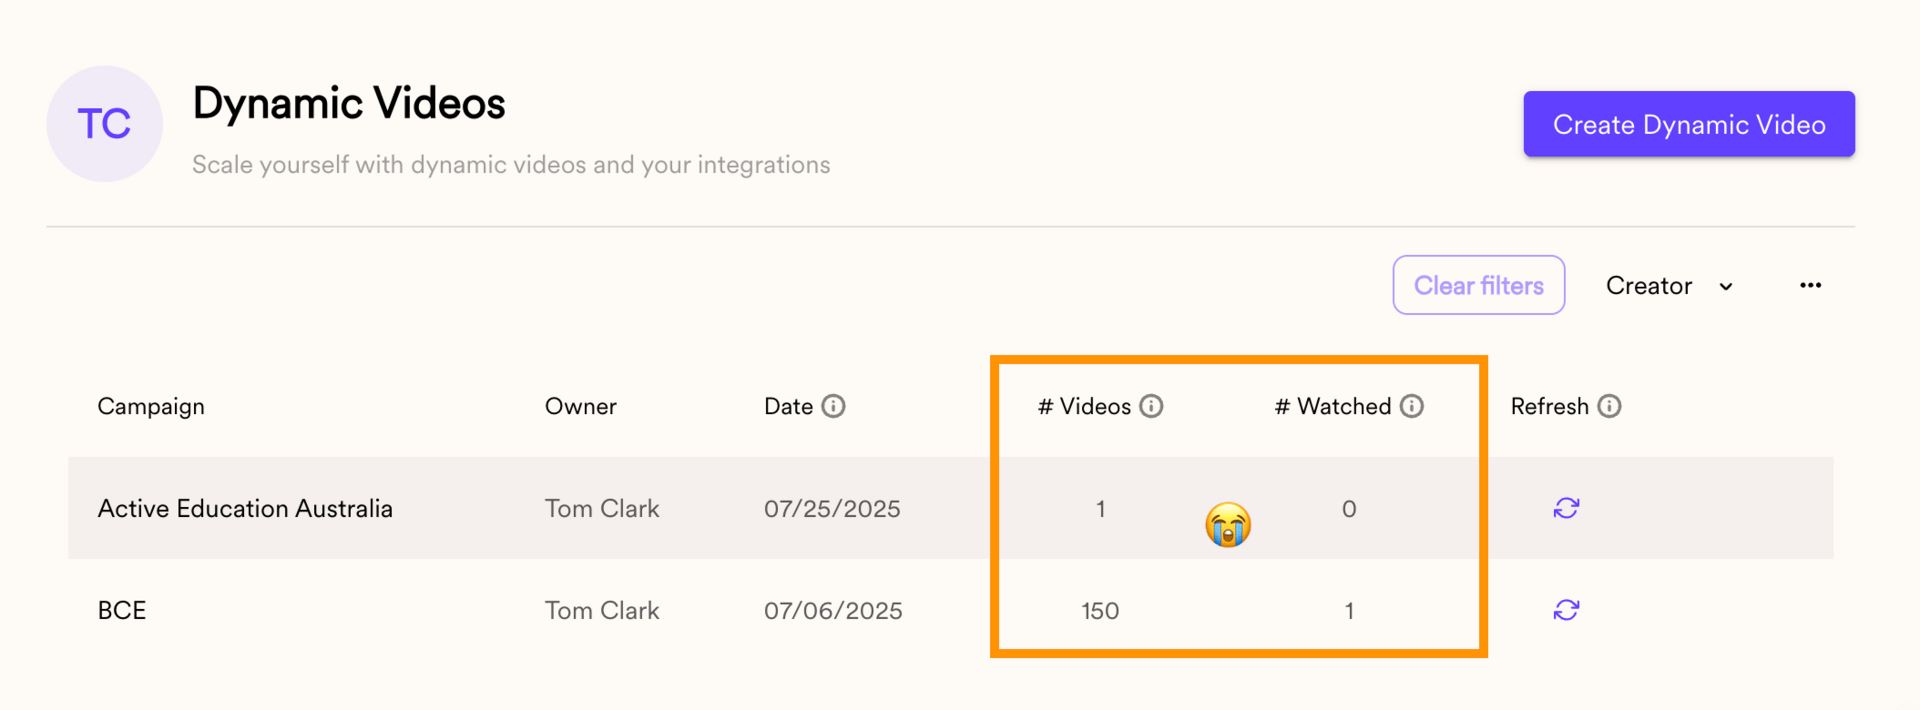The width and height of the screenshot is (1920, 710).
Task: Select the # Videos column header
Action: (1085, 406)
